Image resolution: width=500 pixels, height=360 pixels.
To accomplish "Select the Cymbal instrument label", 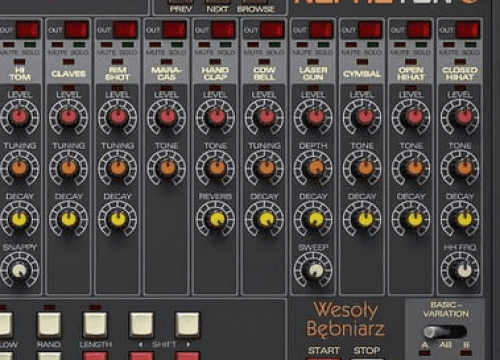I will click(x=362, y=74).
